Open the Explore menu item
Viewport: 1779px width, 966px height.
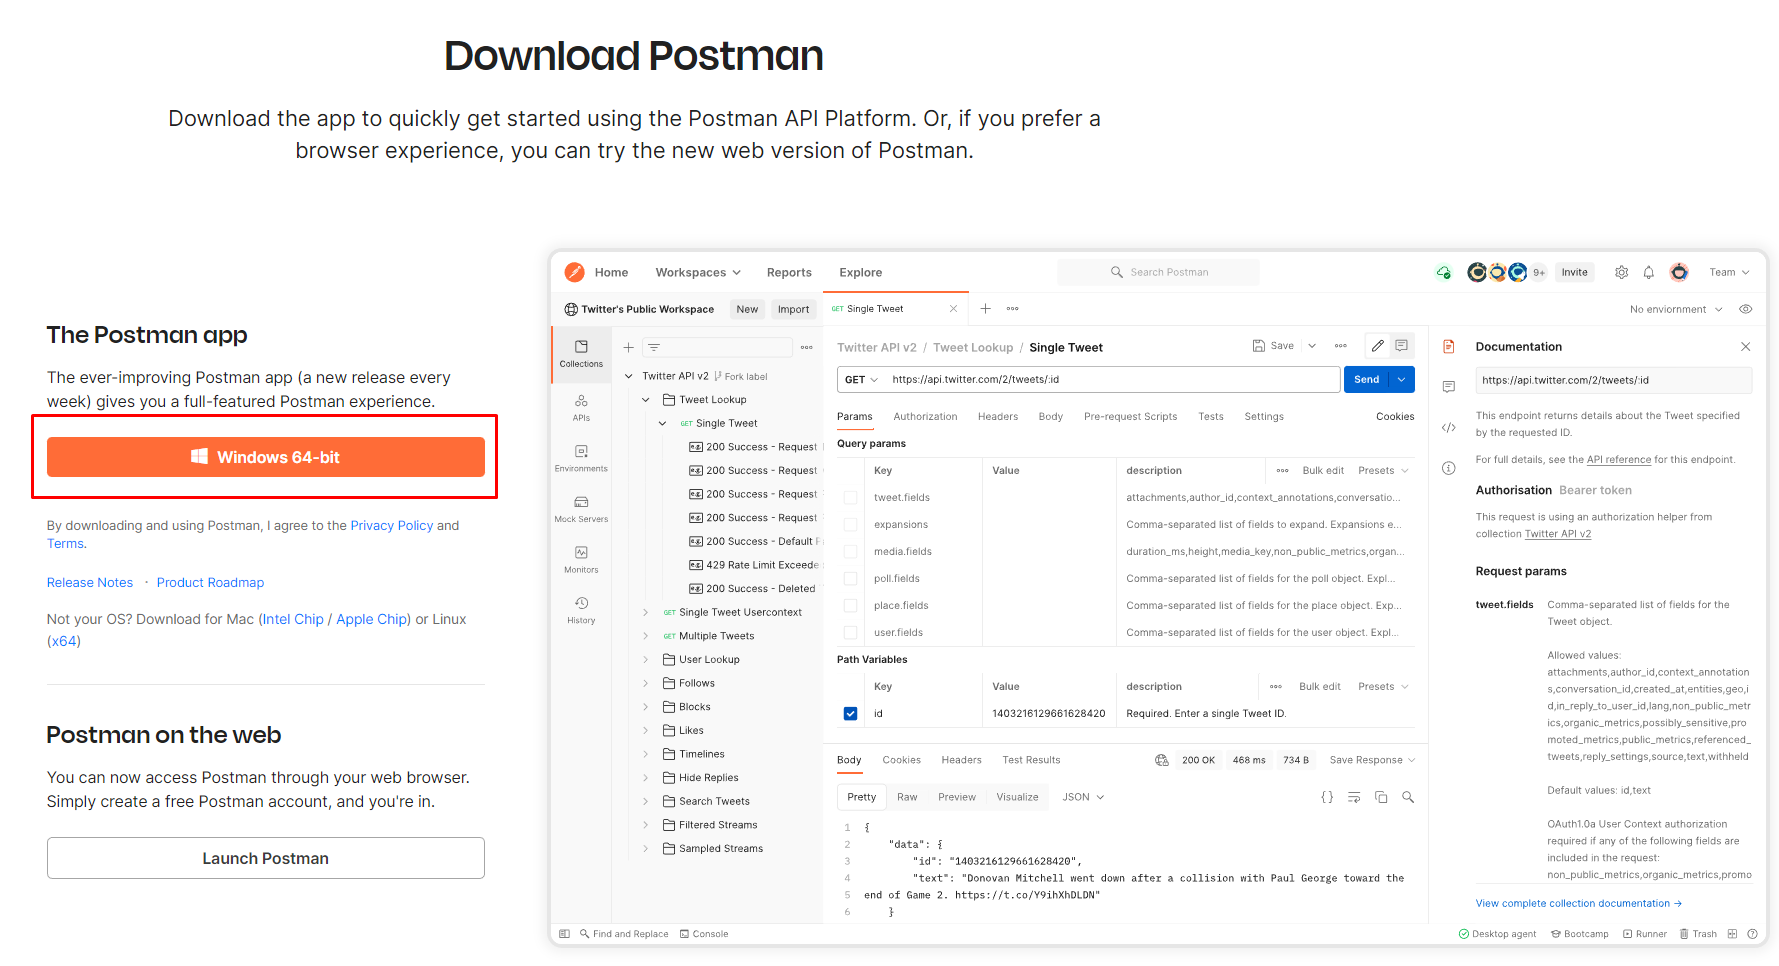[x=860, y=272]
